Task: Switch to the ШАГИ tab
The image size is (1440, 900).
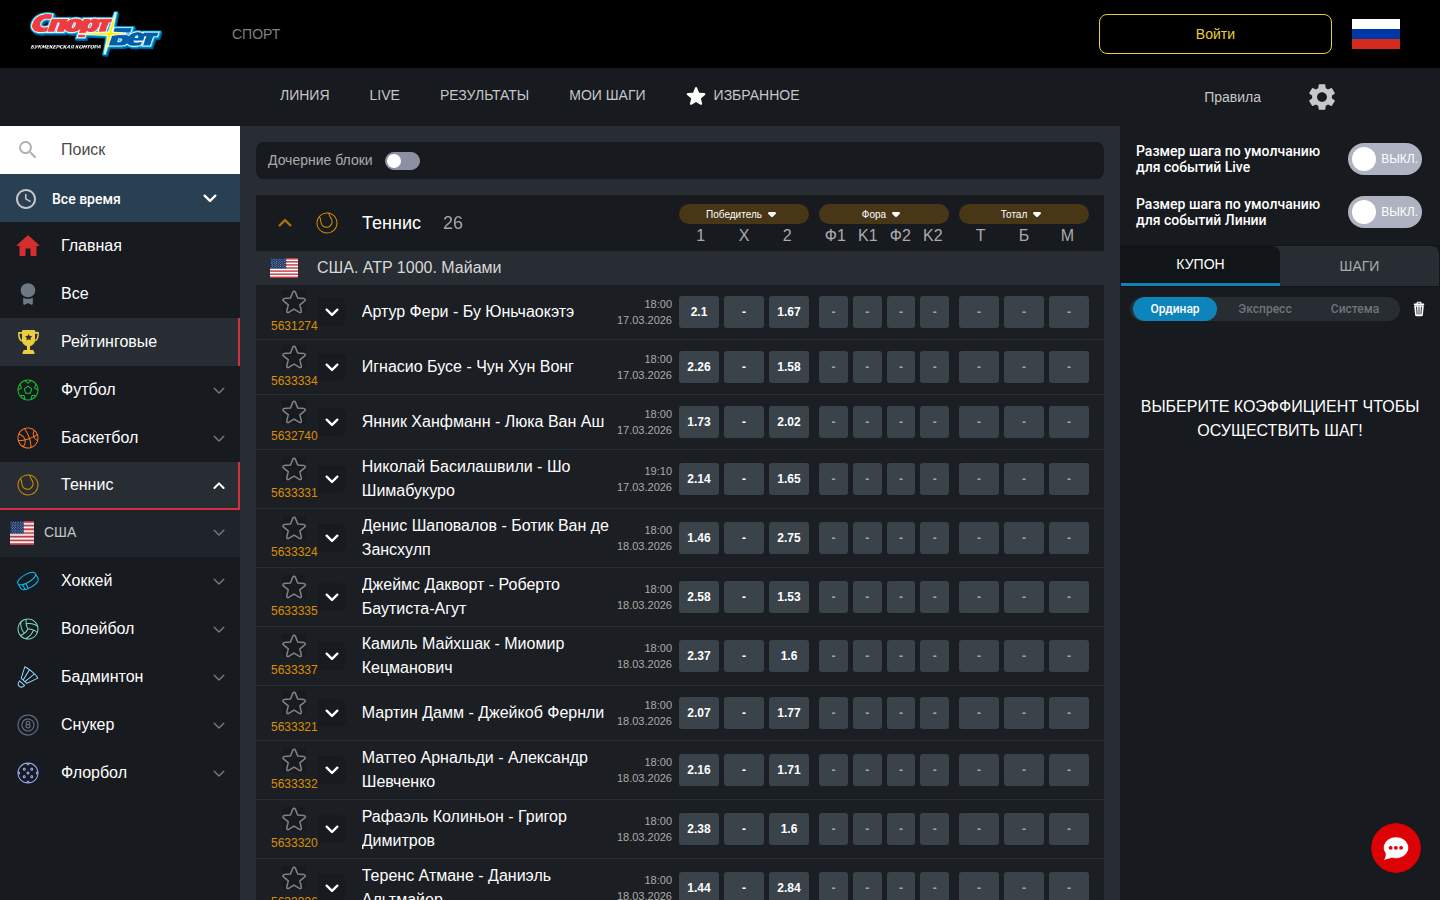Action: 1359,266
